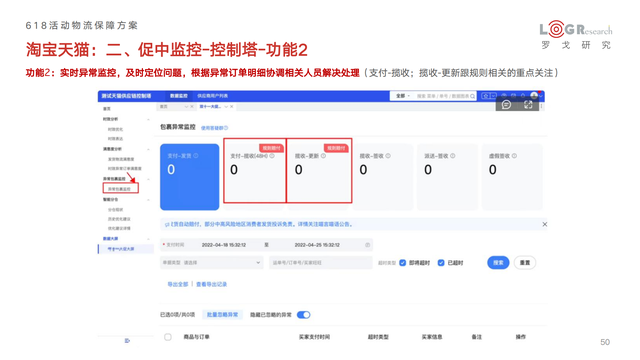
Task: Open 历史优化建议 in the sidebar
Action: pyautogui.click(x=119, y=219)
